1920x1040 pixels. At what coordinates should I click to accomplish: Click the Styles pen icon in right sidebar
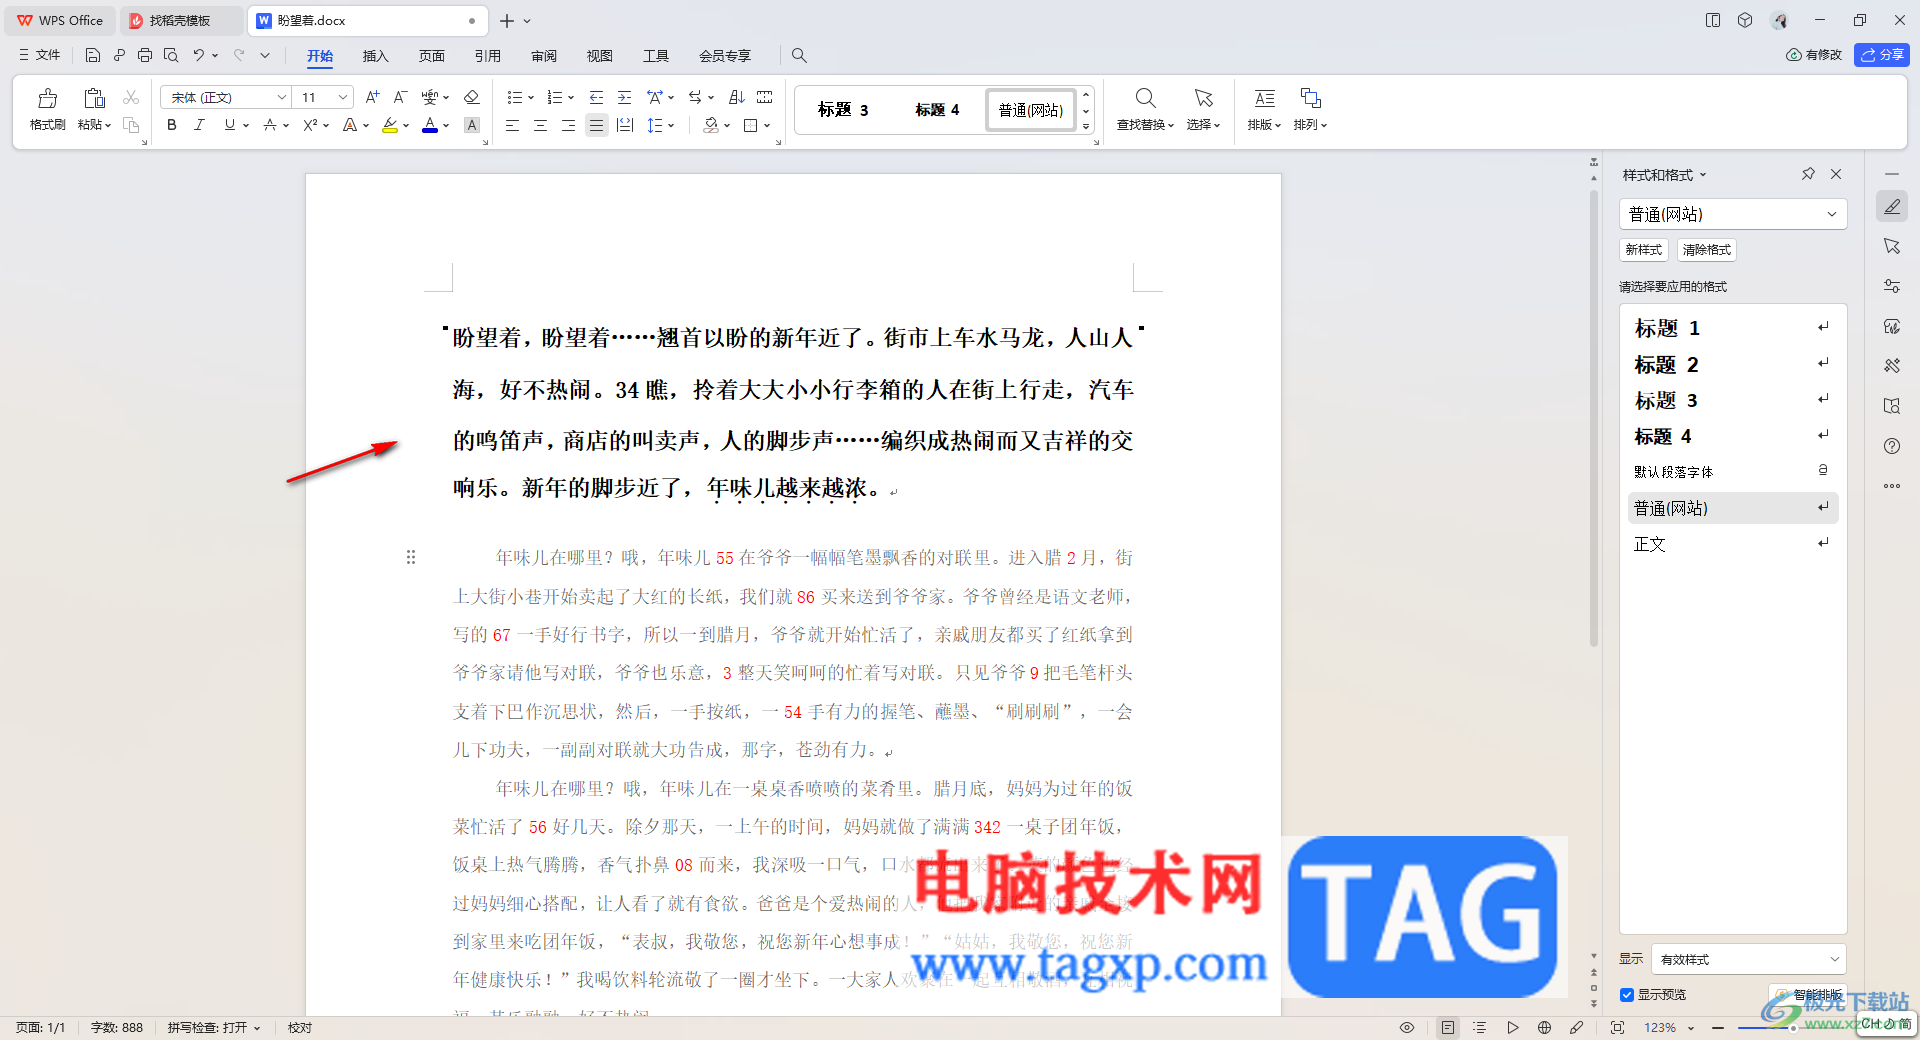pos(1892,206)
